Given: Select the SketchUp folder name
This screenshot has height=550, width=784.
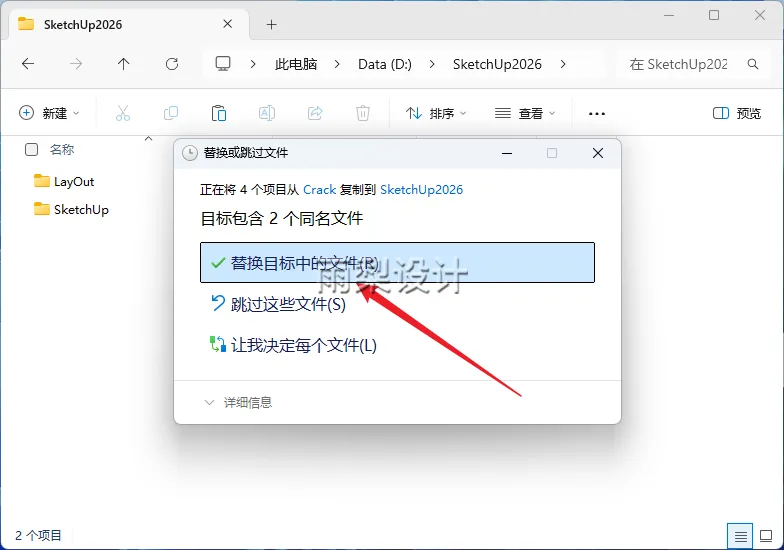Looking at the screenshot, I should click(81, 209).
